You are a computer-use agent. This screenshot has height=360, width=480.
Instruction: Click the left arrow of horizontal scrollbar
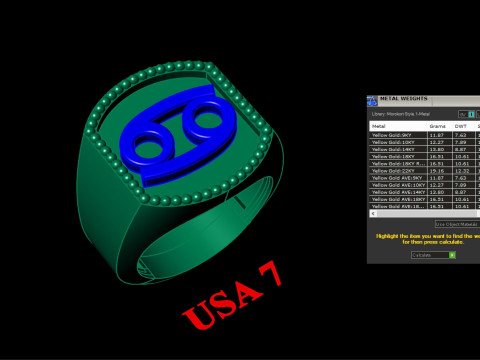(373, 213)
